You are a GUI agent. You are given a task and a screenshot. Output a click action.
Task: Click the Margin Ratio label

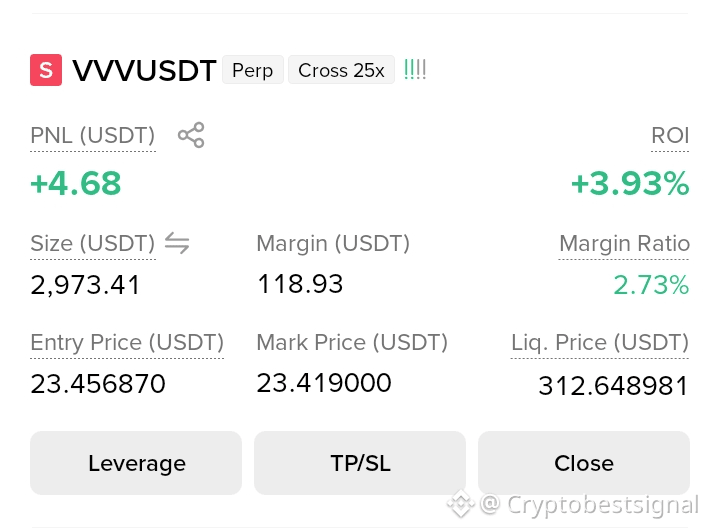(x=624, y=244)
